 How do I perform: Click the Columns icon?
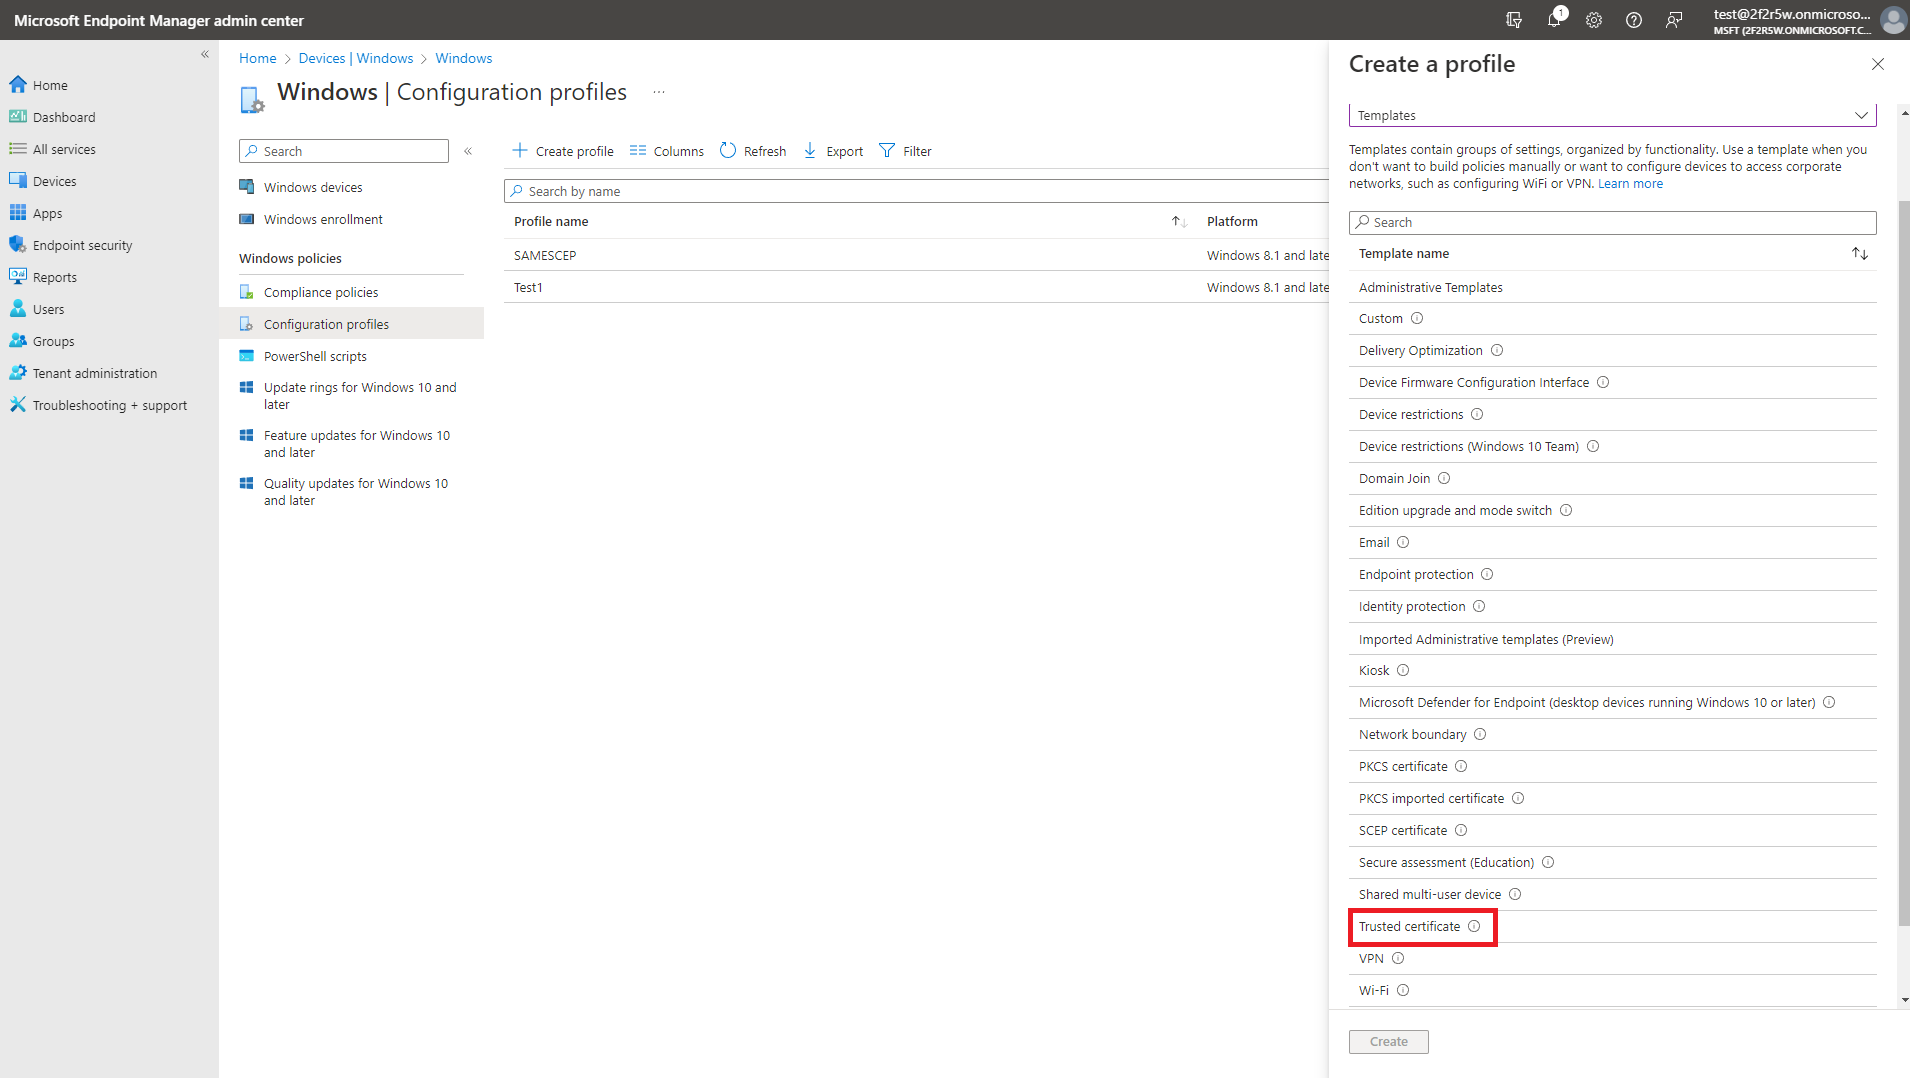(638, 150)
